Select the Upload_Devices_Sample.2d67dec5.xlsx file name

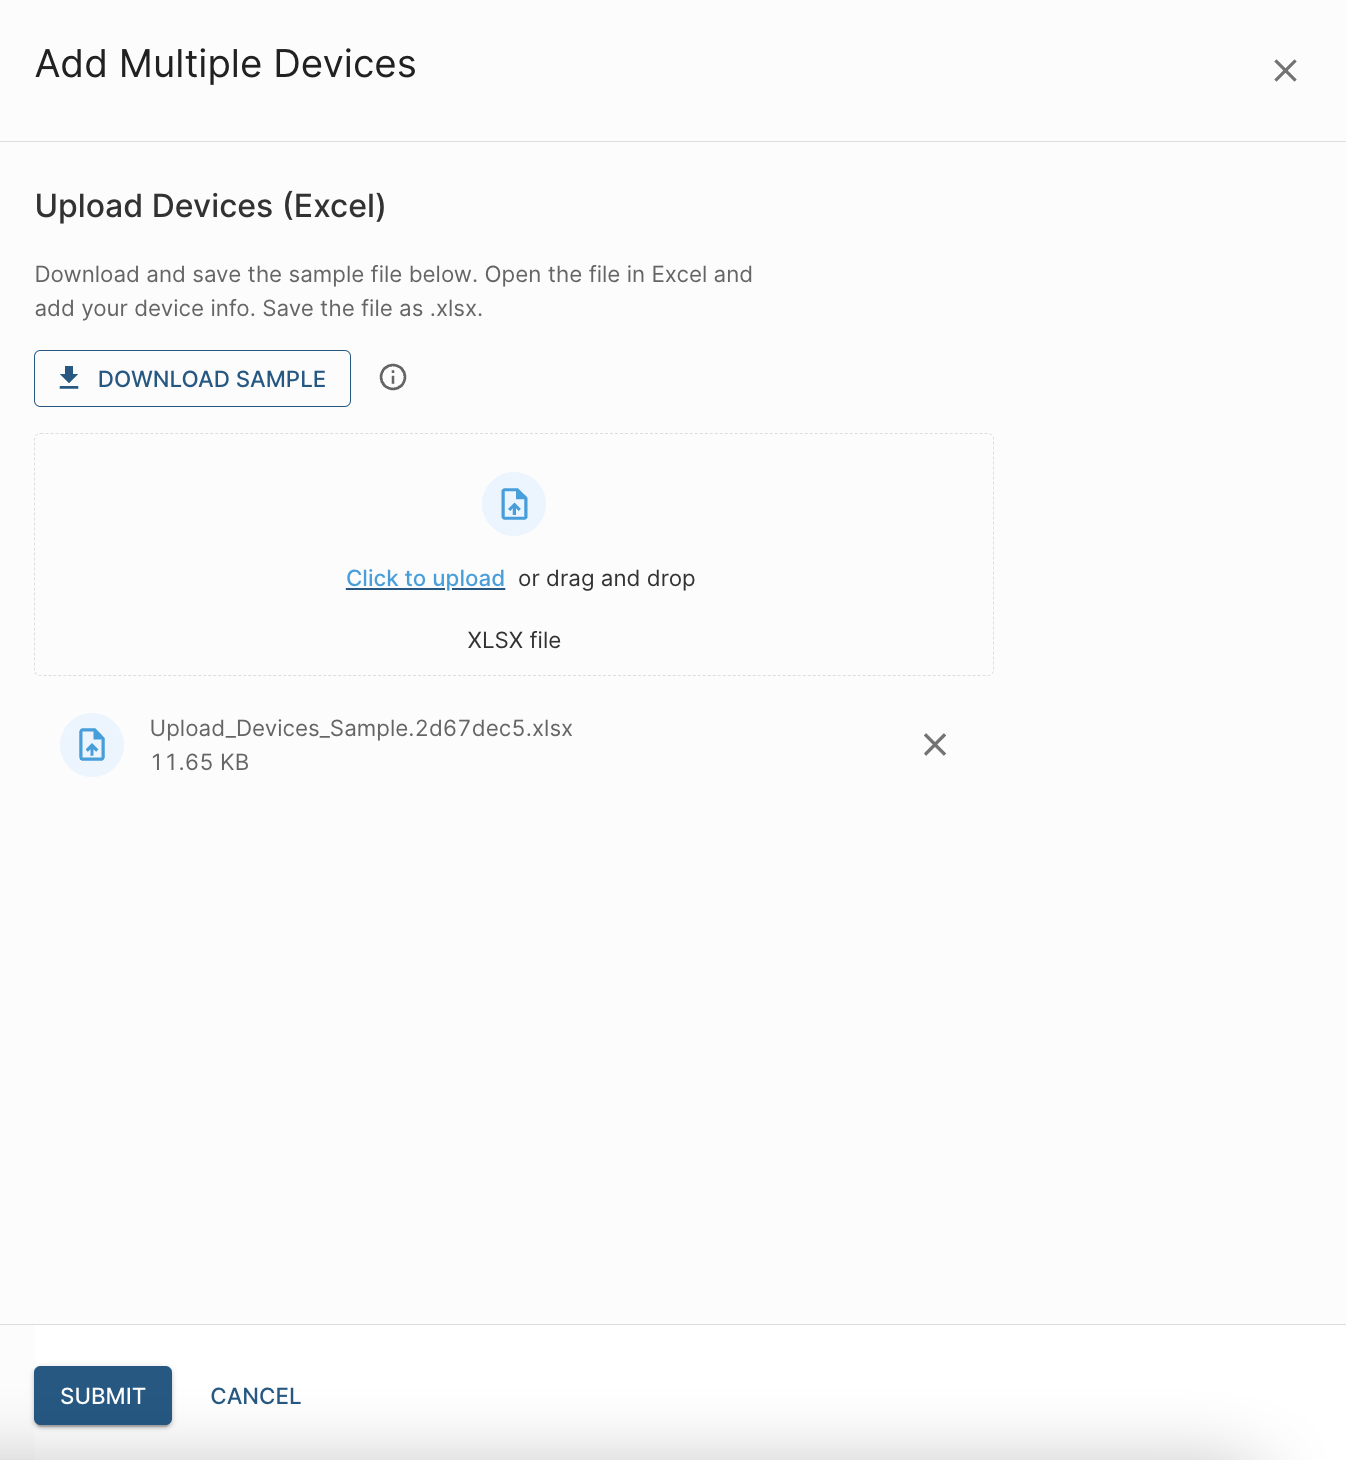pyautogui.click(x=361, y=728)
